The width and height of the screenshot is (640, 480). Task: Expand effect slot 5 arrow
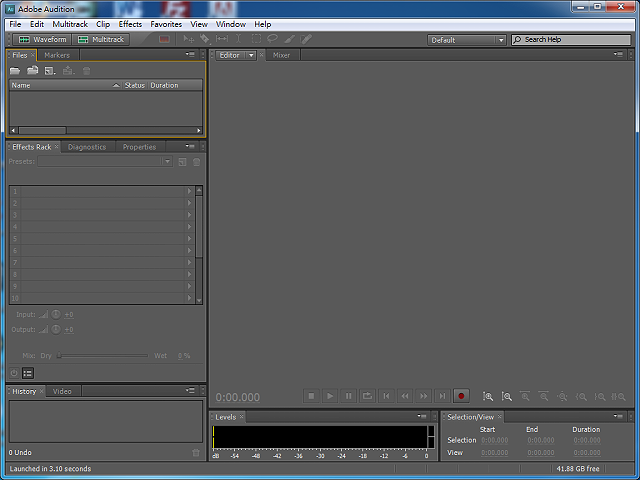pos(189,238)
